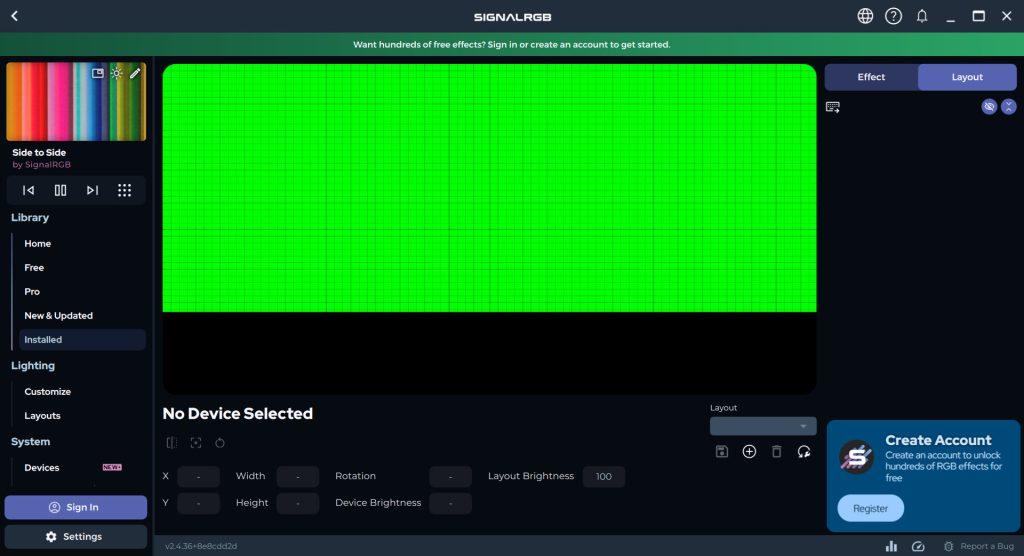Image resolution: width=1024 pixels, height=556 pixels.
Task: Click the Height input field
Action: click(x=298, y=503)
